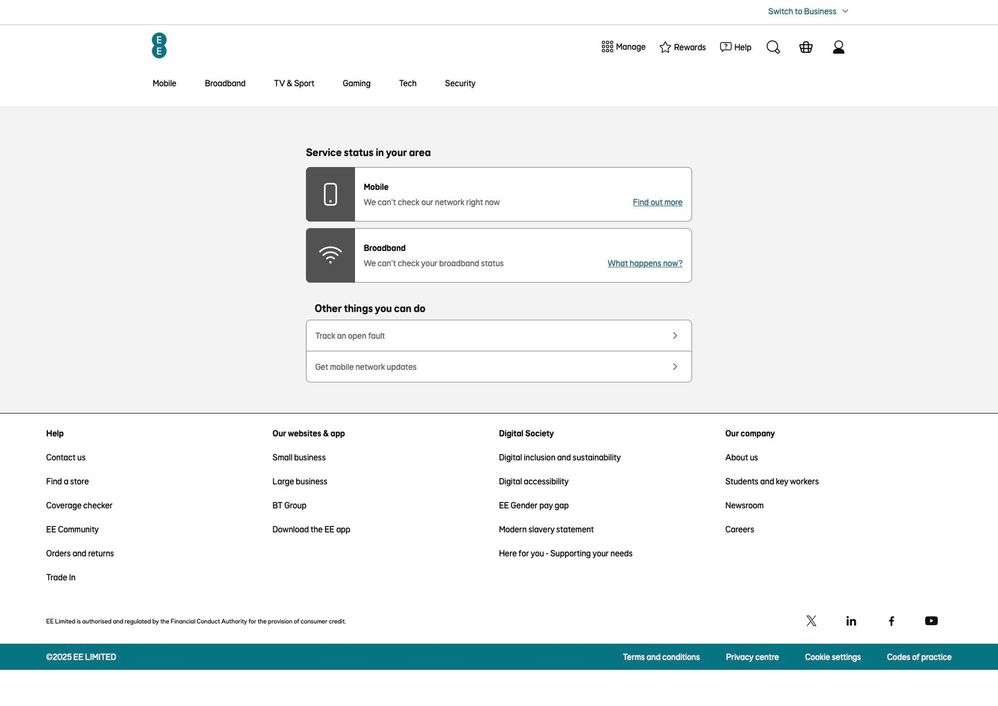The image size is (998, 706).
Task: Click 'We can't check your broadband status' text
Action: click(433, 264)
